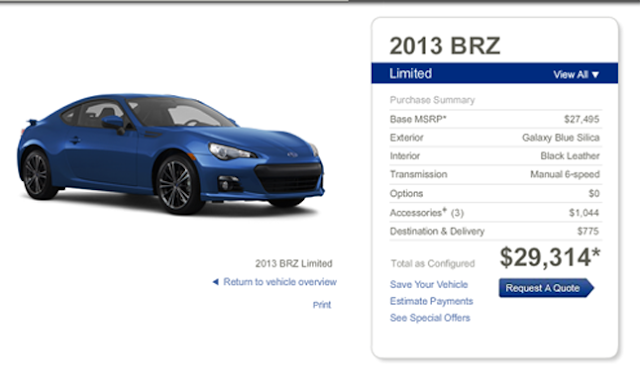
Task: Click the Manual 6-speed transmission value
Action: tap(565, 174)
